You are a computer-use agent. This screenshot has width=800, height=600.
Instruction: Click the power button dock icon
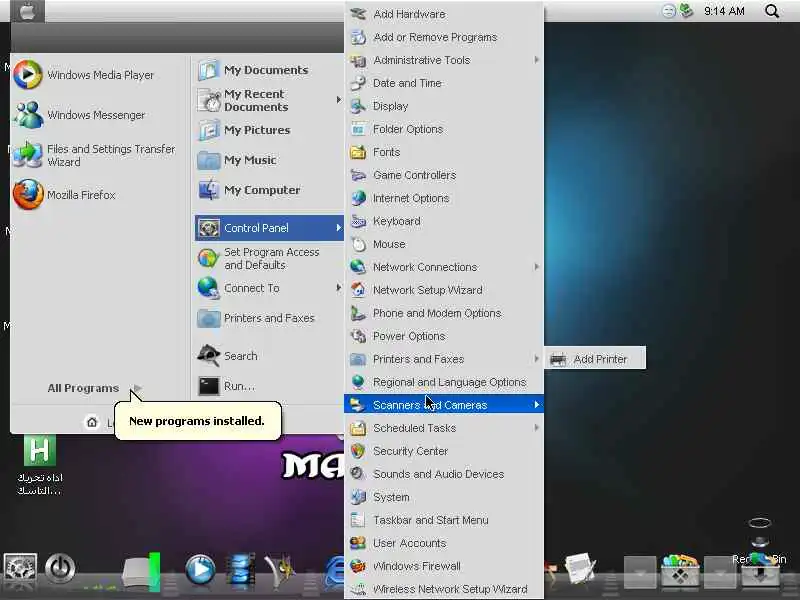pyautogui.click(x=60, y=567)
